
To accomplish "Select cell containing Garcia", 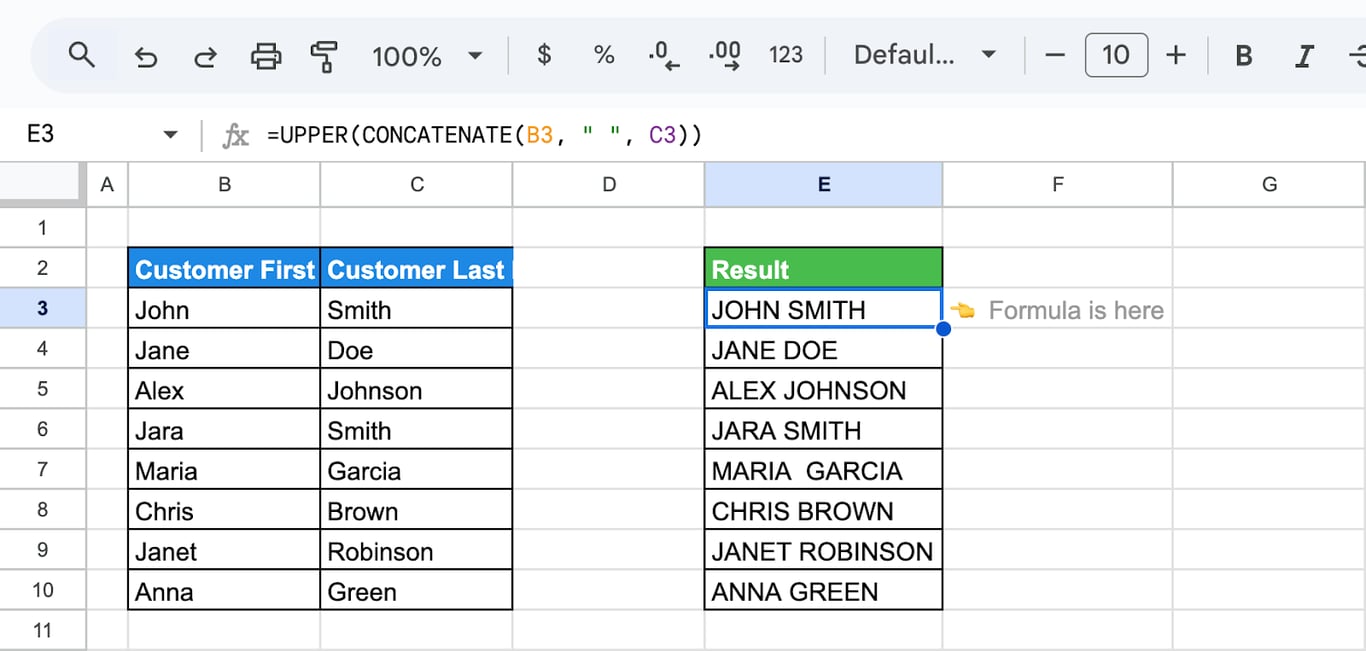I will pyautogui.click(x=417, y=469).
